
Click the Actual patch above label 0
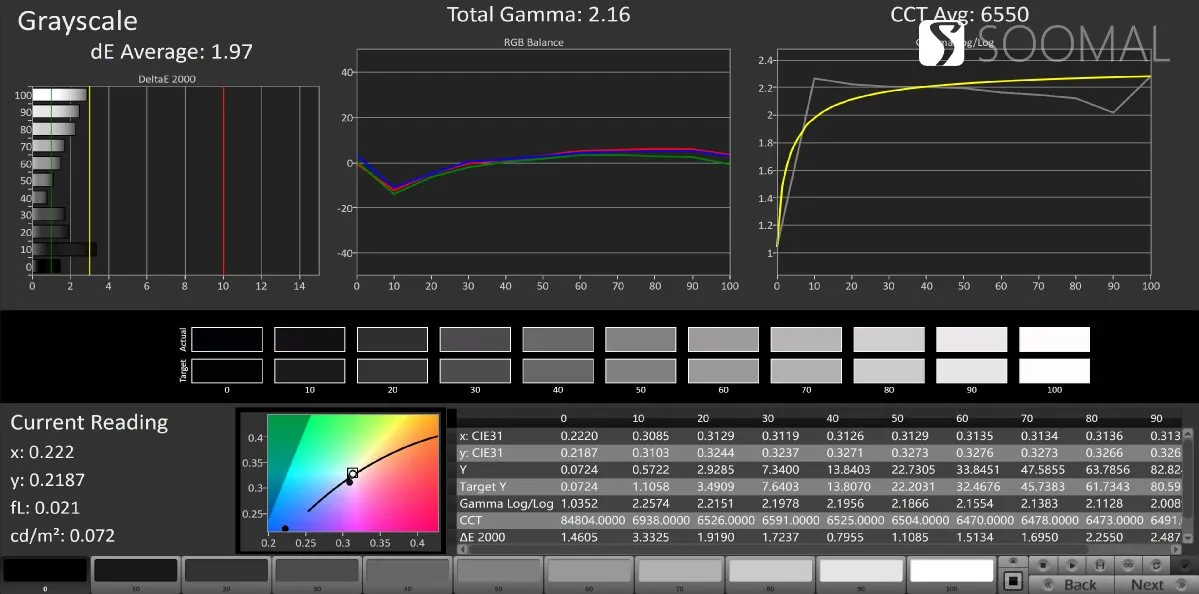pos(226,339)
